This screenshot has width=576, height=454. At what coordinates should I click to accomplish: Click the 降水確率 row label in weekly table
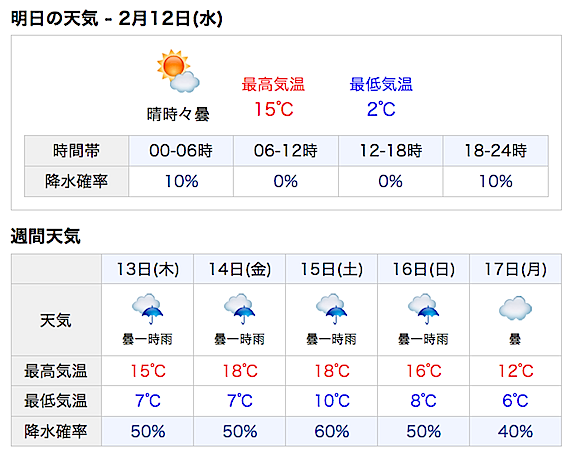[x=56, y=431]
